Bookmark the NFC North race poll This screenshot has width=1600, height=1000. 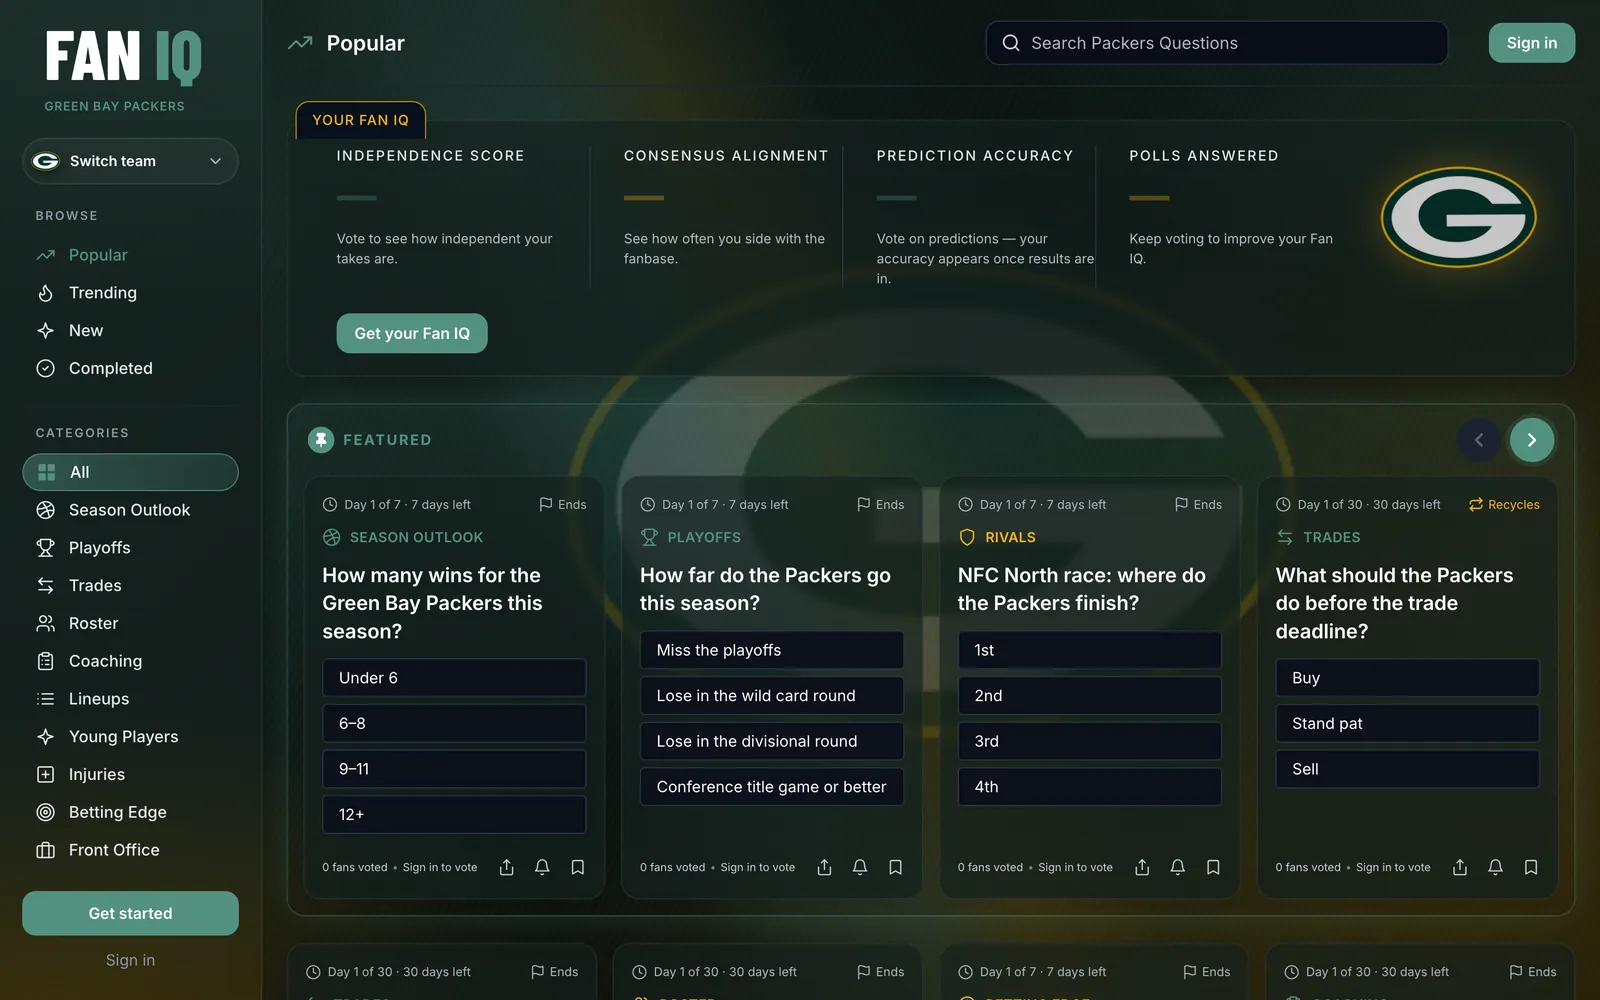click(1213, 867)
